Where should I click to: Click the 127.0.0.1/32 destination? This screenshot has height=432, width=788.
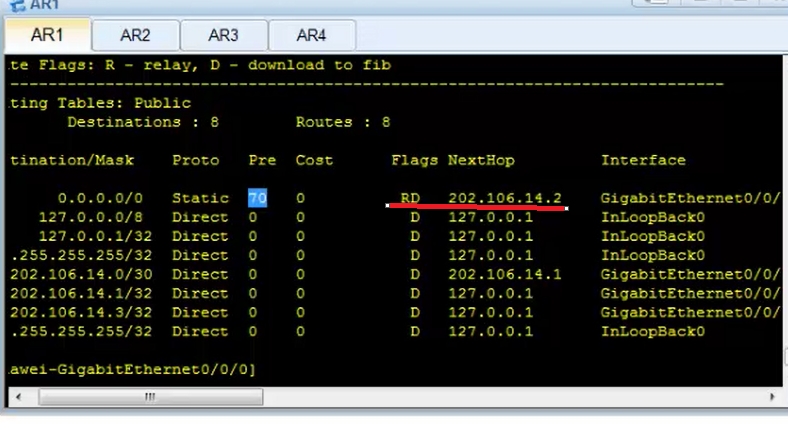[x=95, y=236]
